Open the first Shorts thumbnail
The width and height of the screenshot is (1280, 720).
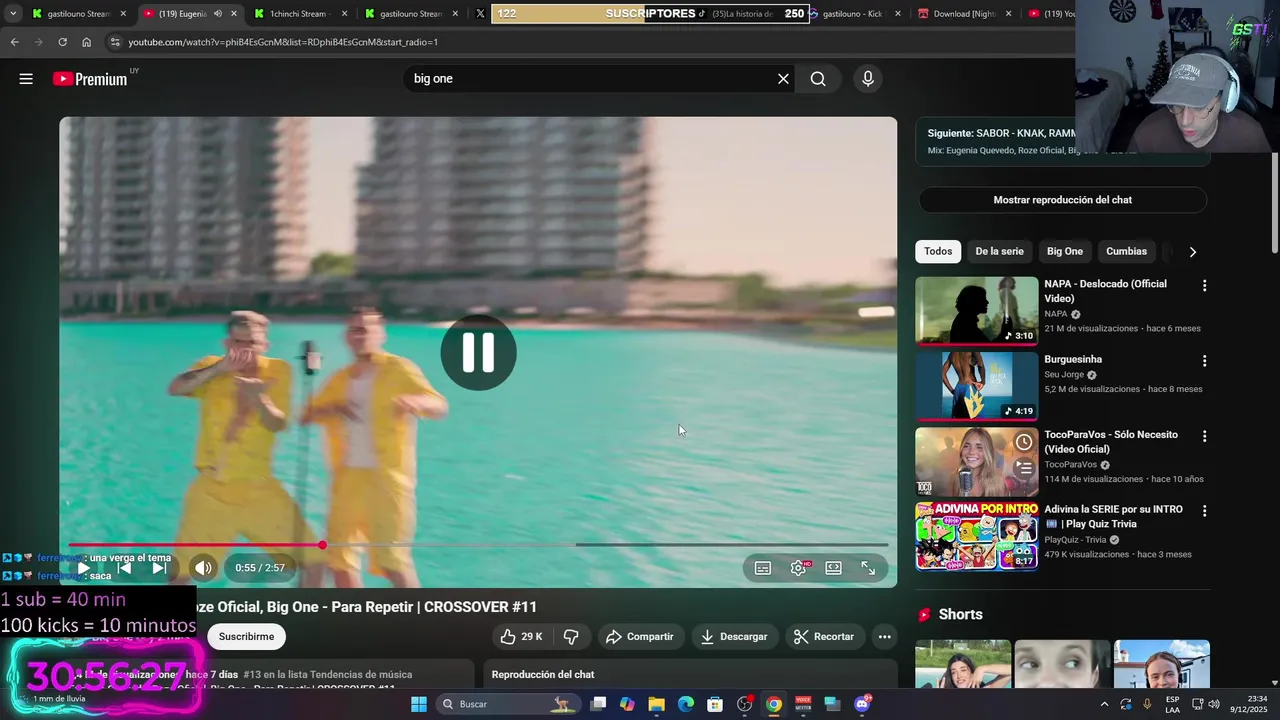click(962, 665)
